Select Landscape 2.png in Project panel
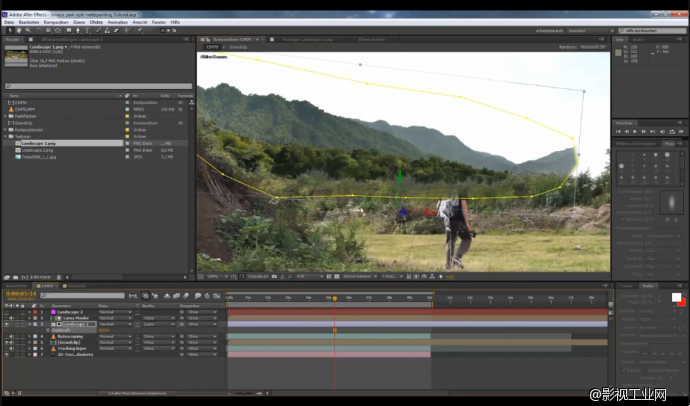Viewport: 690px width, 406px height. (37, 150)
